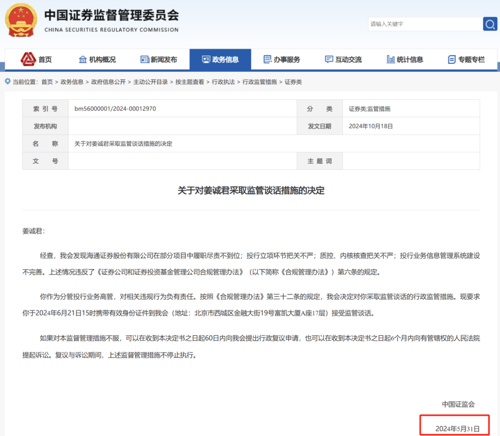Click the 统计信息 bar chart icon
Image resolution: width=500 pixels, height=436 pixels.
coord(390,59)
